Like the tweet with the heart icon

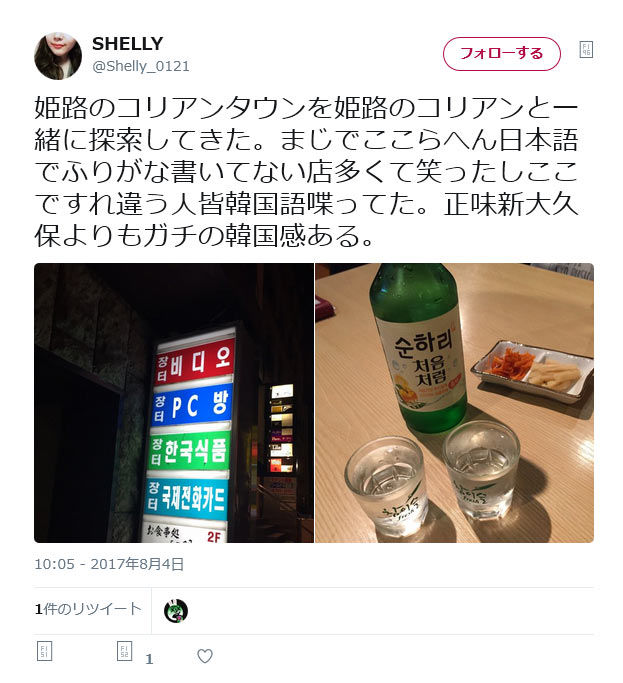tap(205, 656)
